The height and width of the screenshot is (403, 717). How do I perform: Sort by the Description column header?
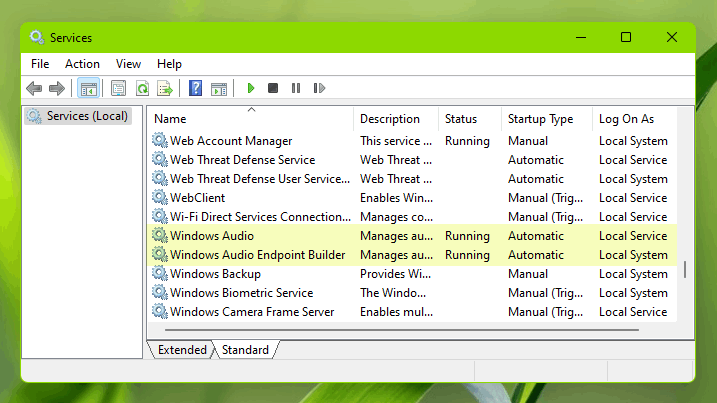coord(396,119)
